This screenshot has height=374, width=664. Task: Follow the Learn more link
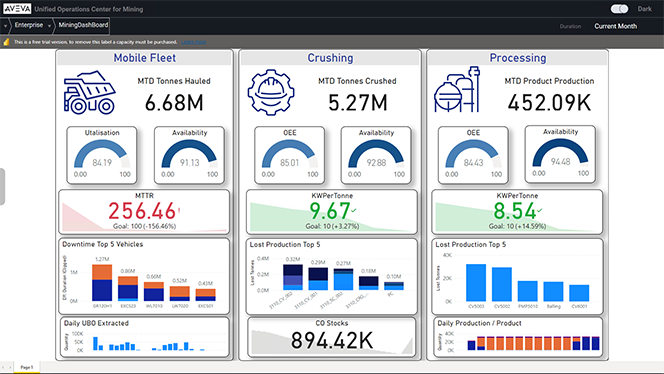point(194,42)
